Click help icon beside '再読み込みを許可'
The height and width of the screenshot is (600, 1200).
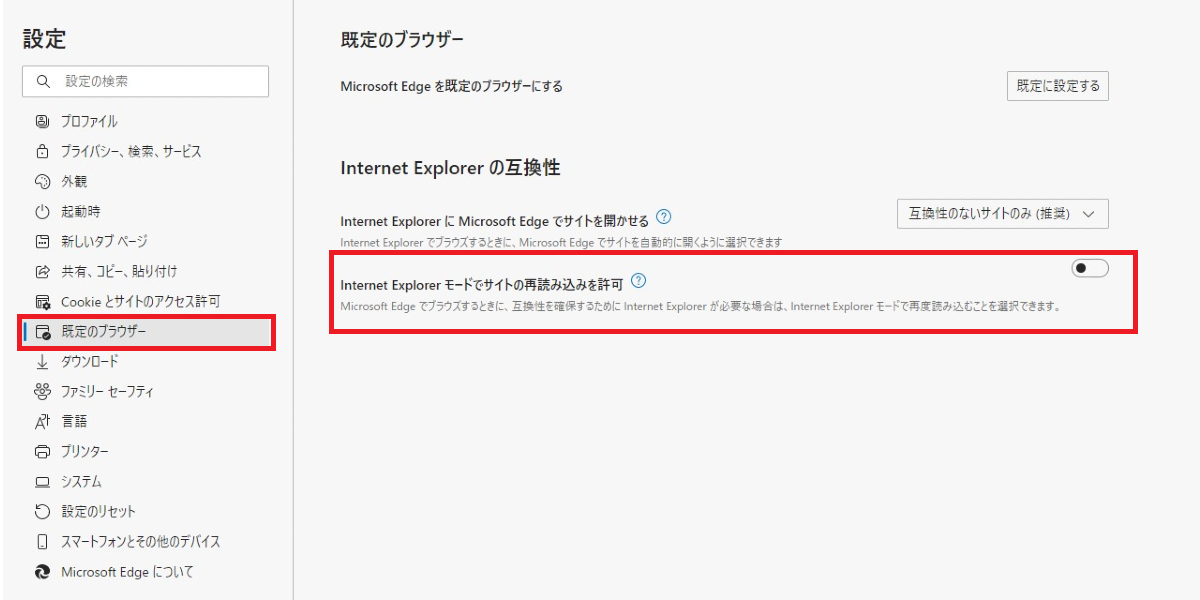(x=640, y=281)
